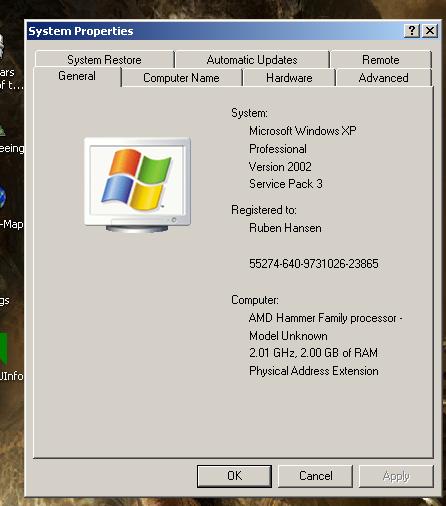The height and width of the screenshot is (506, 446).
Task: Close the System Properties dialog
Action: pos(430,31)
